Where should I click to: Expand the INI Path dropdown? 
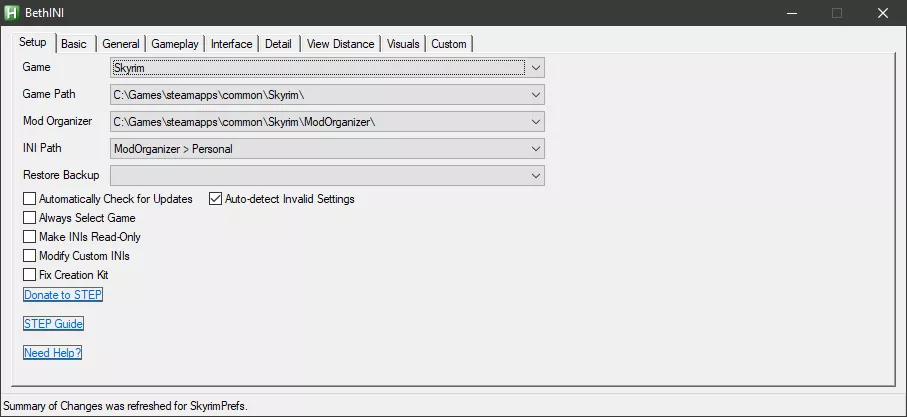coord(327,149)
